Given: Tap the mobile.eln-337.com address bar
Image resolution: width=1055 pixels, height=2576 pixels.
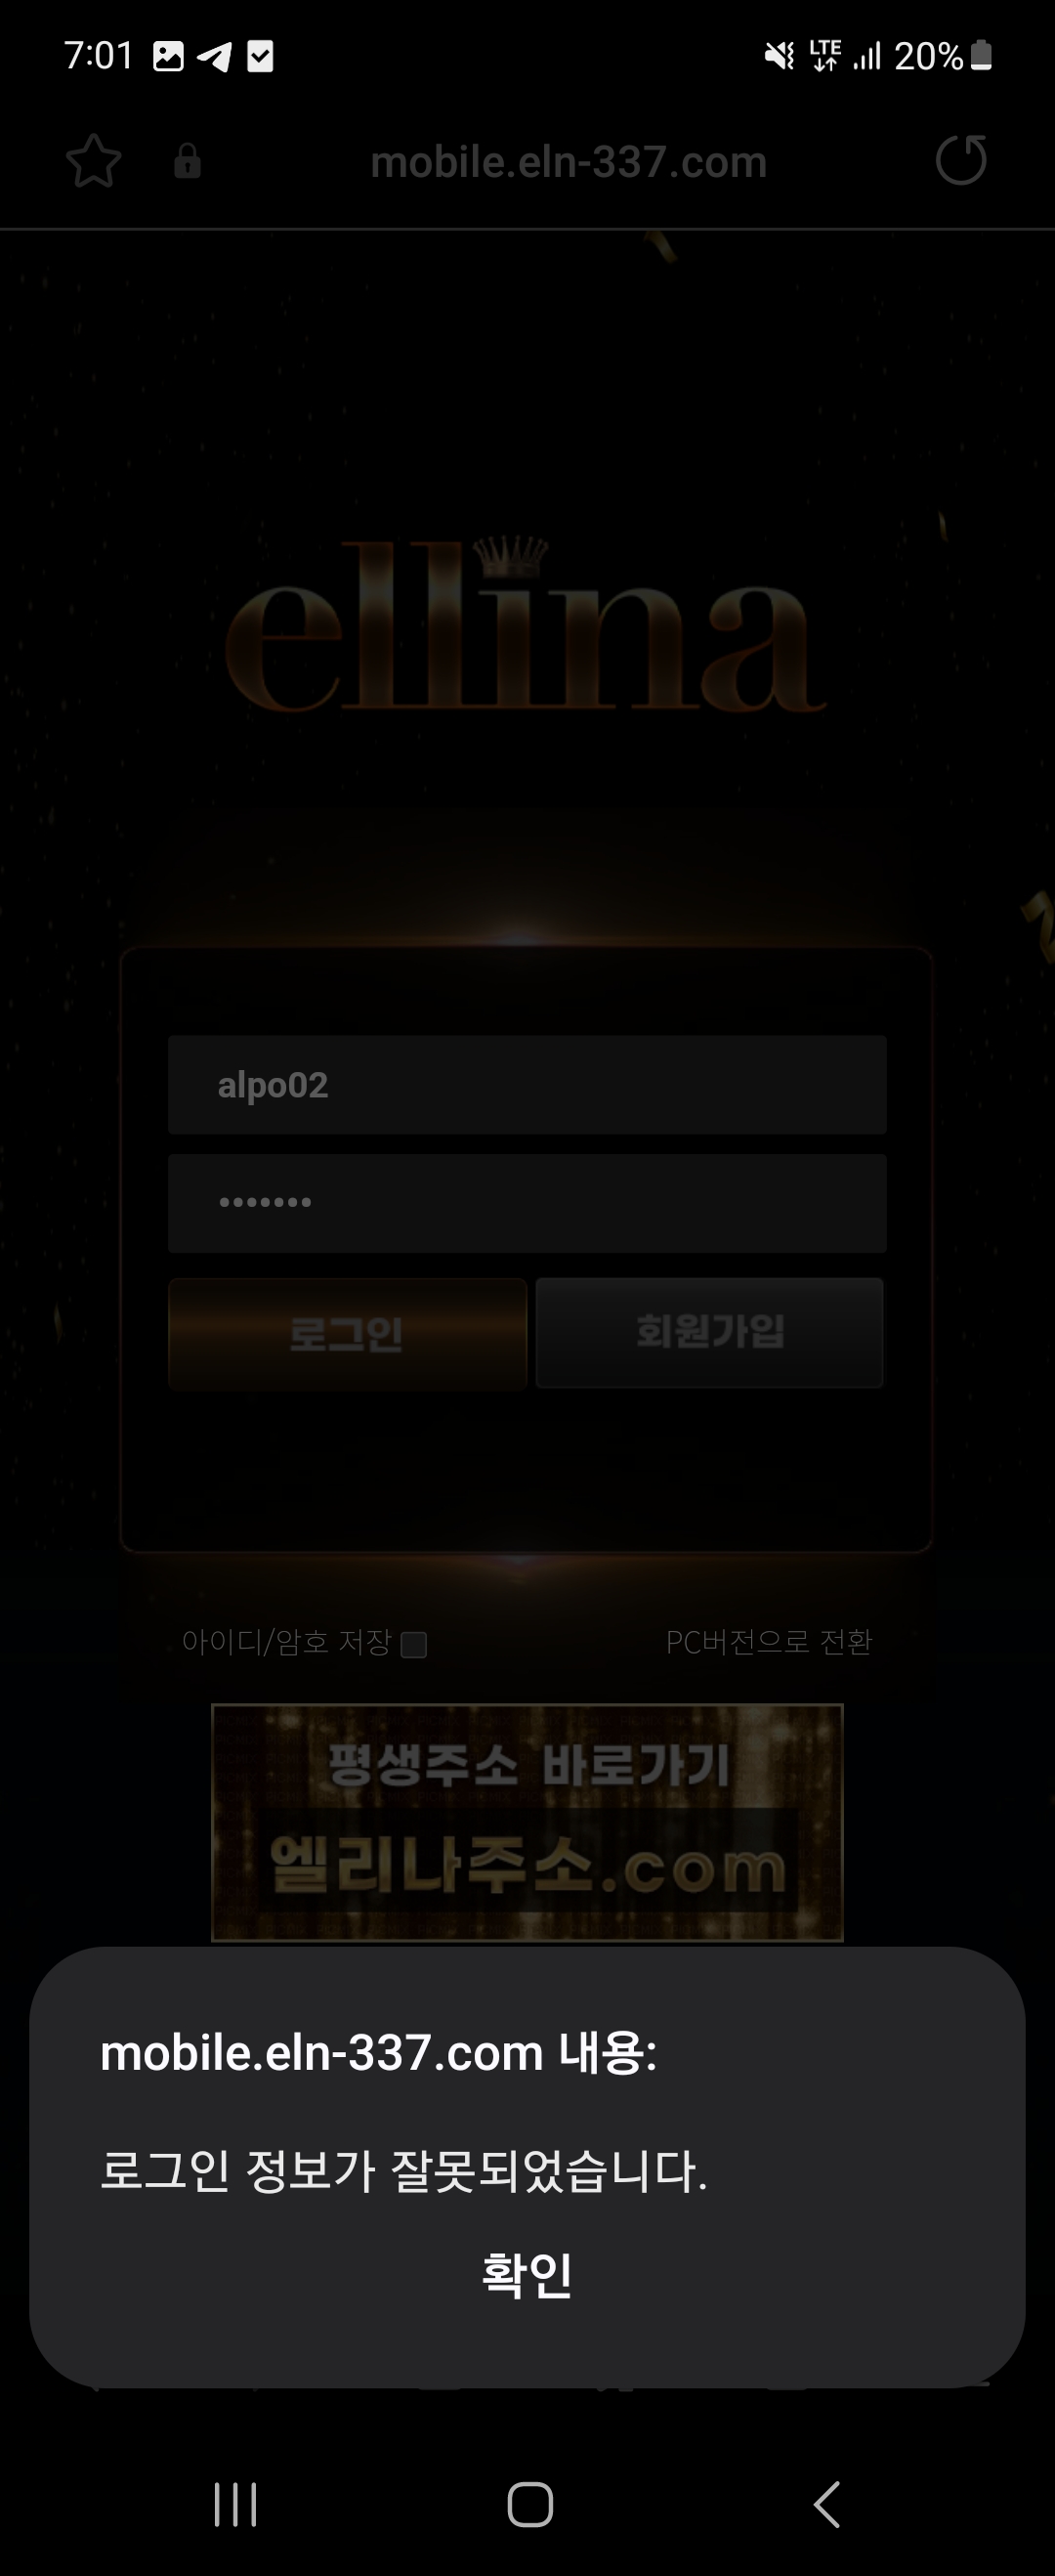Looking at the screenshot, I should [568, 162].
